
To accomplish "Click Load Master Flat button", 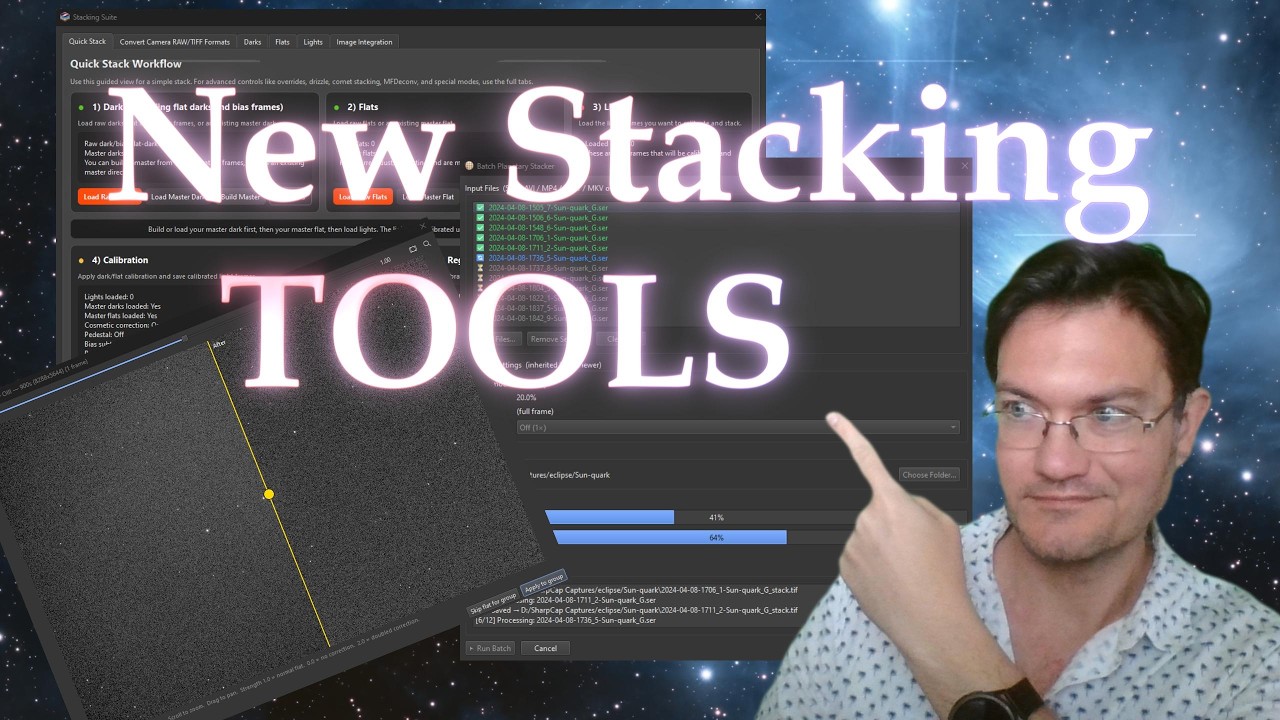I will tap(428, 197).
